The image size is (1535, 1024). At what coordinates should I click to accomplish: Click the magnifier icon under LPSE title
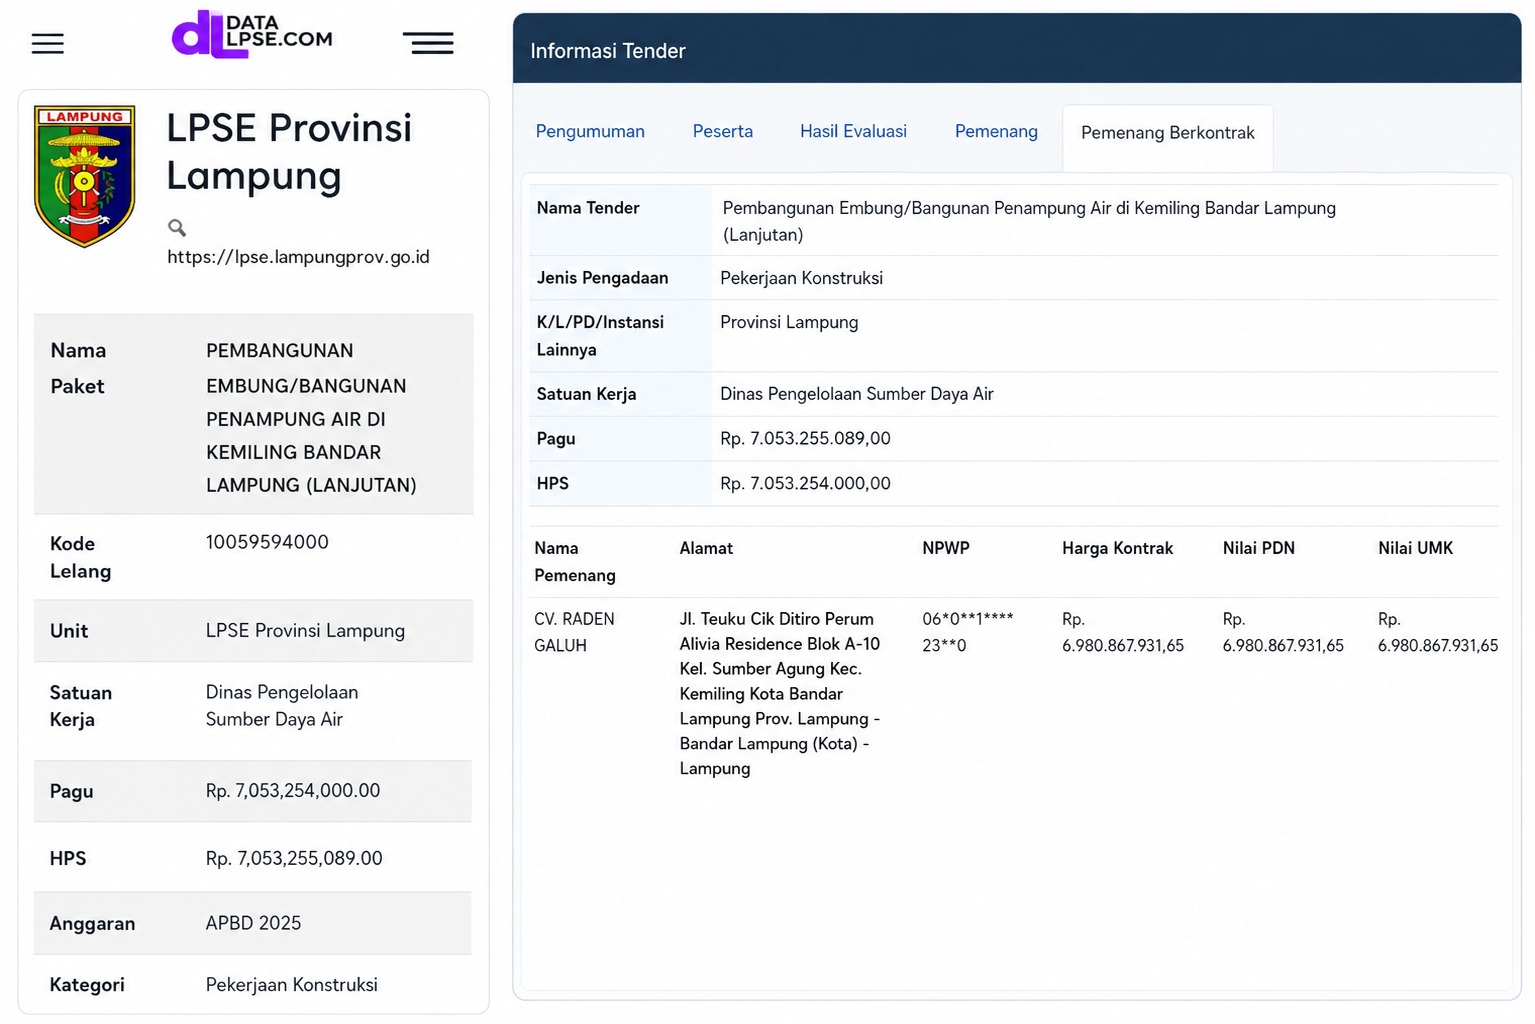pyautogui.click(x=177, y=228)
